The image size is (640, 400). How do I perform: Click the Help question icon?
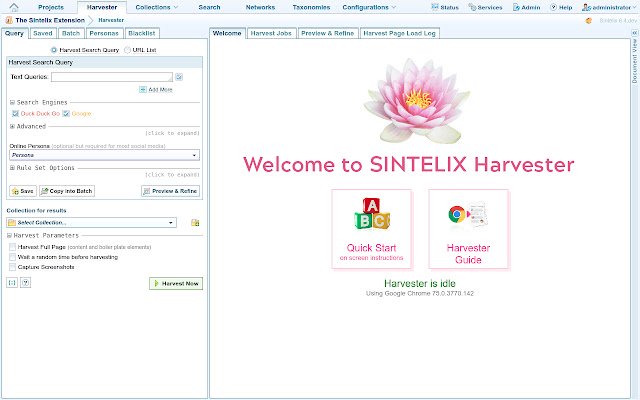point(553,7)
